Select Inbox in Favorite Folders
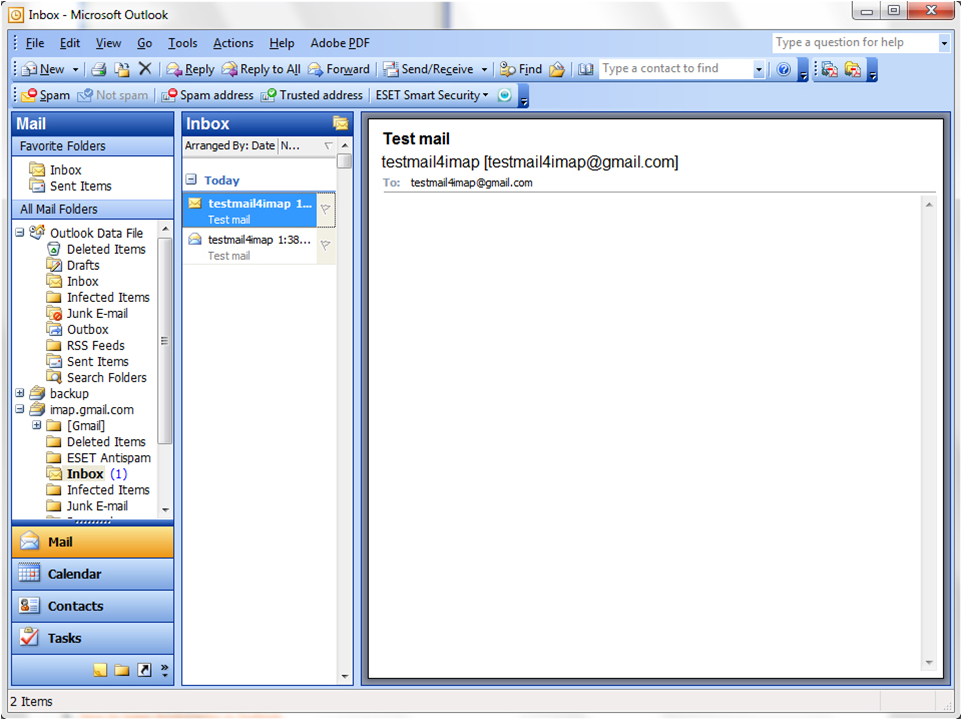The width and height of the screenshot is (962, 720). point(66,170)
